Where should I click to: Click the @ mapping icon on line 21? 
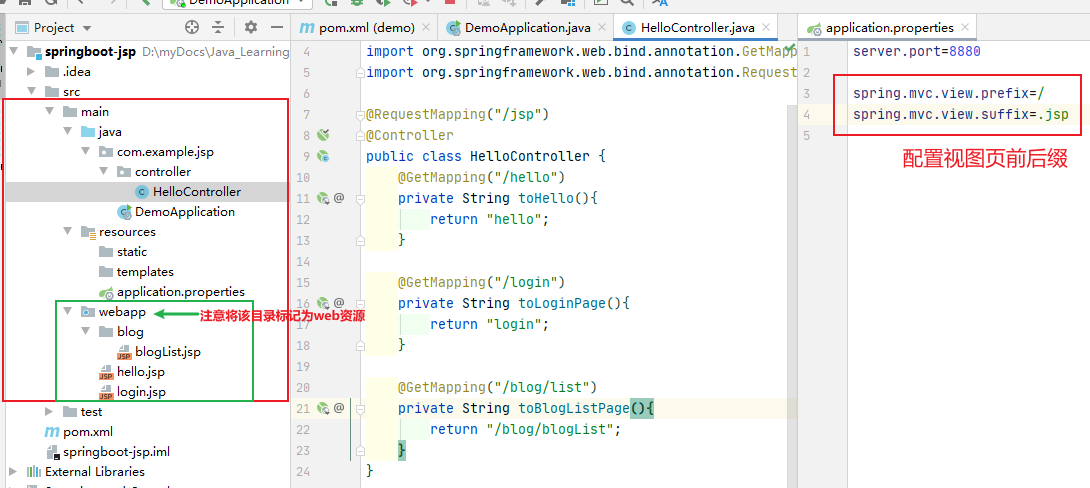click(339, 408)
